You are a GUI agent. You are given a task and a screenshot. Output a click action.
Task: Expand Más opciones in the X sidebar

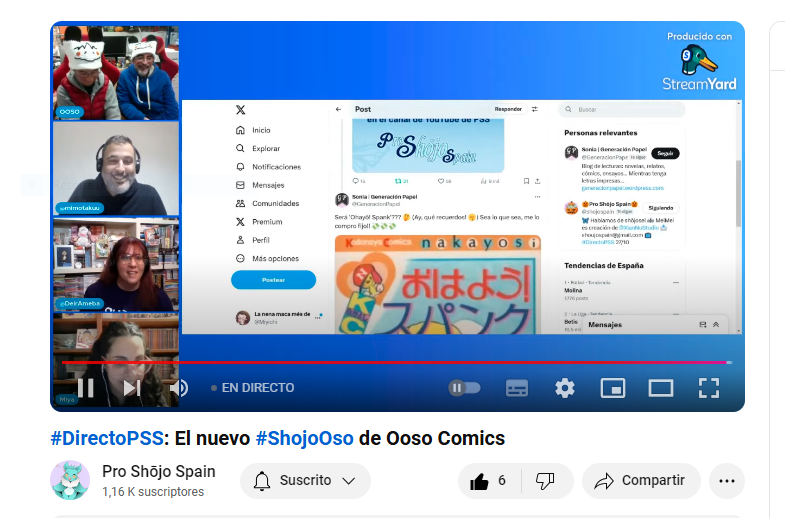[x=267, y=259]
